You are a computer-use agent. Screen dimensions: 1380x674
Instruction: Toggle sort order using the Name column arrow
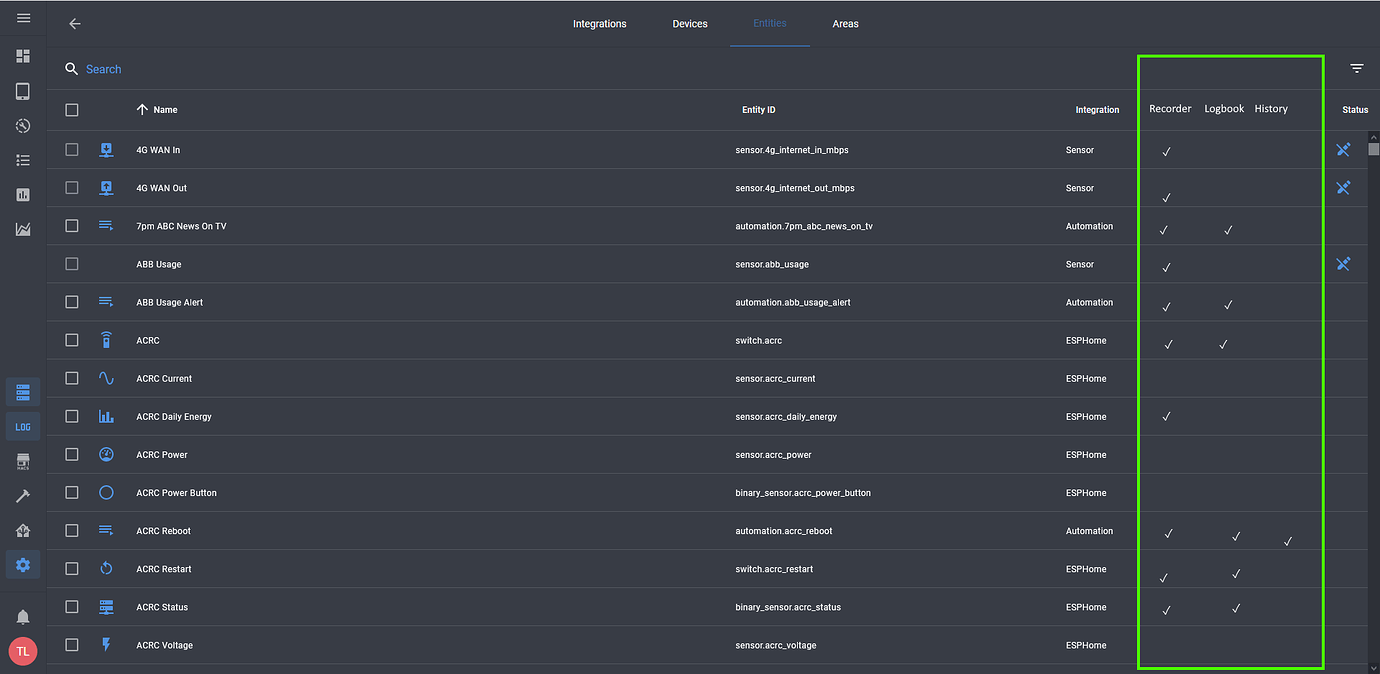coord(140,110)
